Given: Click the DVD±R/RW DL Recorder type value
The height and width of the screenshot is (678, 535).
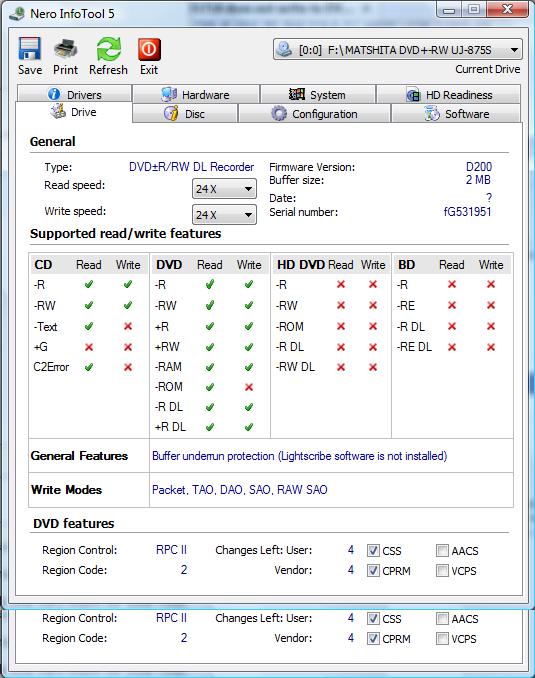Looking at the screenshot, I should point(192,167).
